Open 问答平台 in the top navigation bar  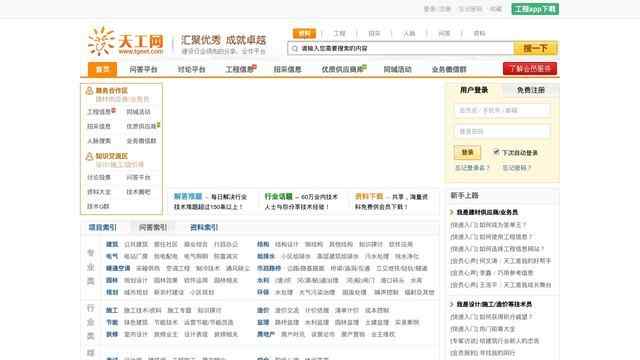143,70
